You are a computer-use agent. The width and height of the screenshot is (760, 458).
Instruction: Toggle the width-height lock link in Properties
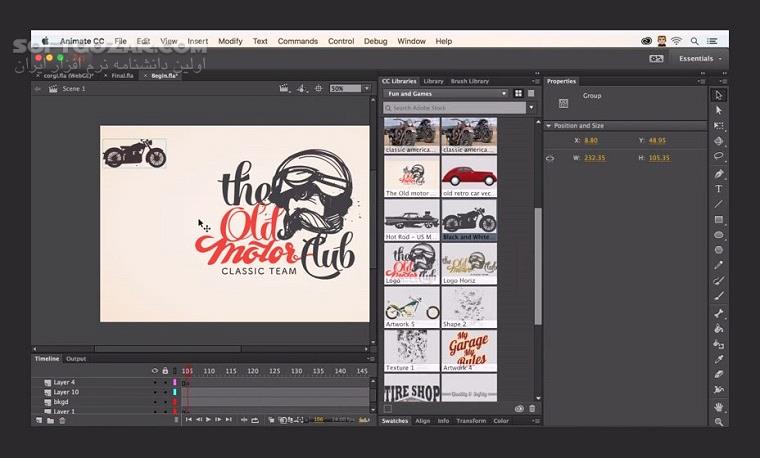pos(550,158)
